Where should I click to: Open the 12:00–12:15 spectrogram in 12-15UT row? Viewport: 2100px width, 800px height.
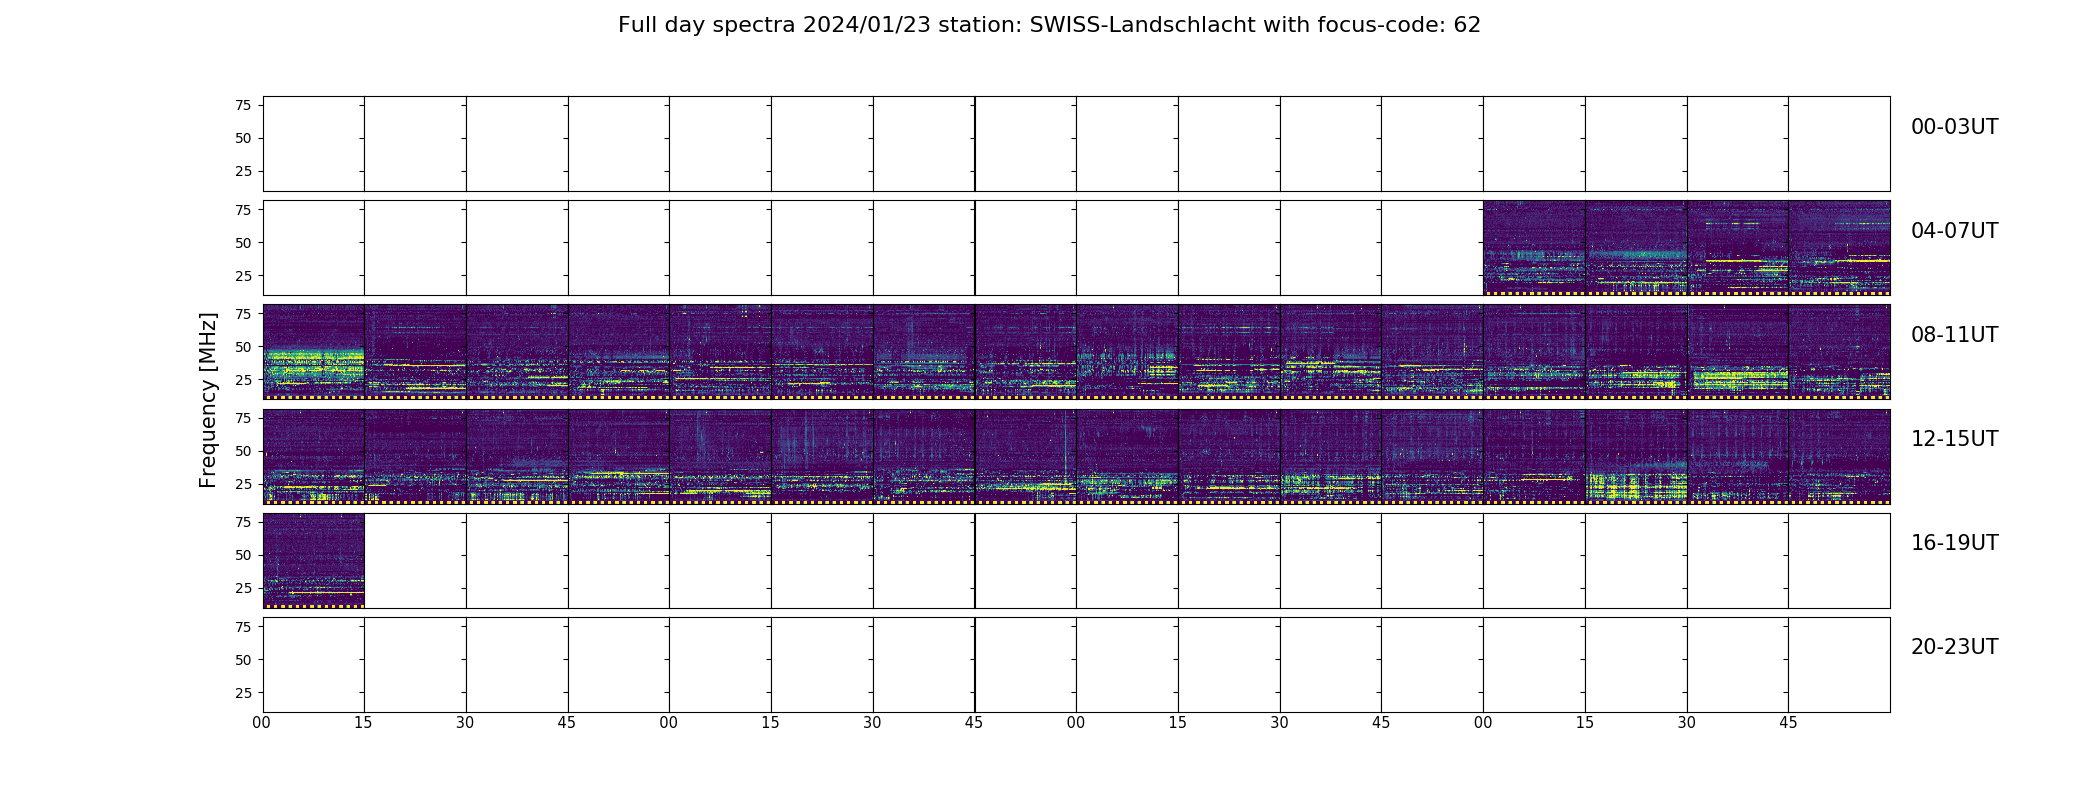click(x=314, y=456)
